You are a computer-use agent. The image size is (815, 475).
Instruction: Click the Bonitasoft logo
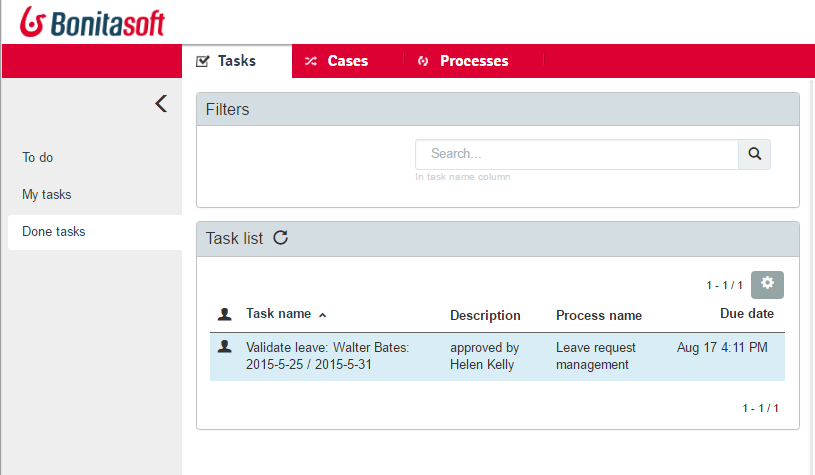coord(92,21)
